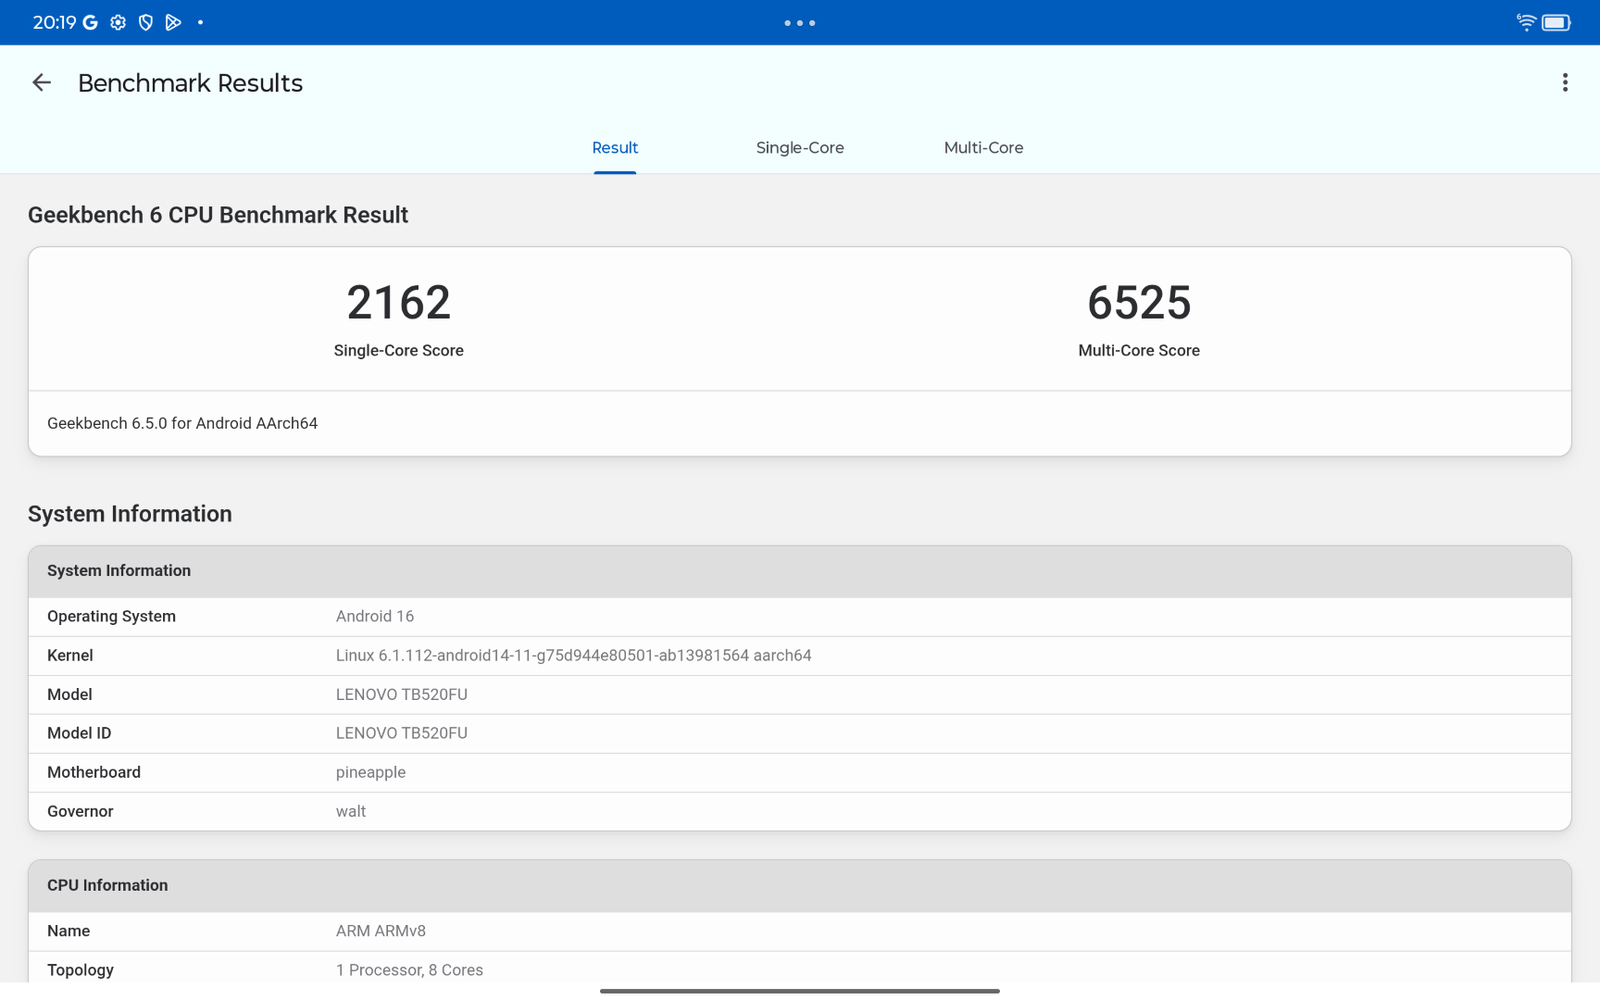Tap the battery status icon
The image size is (1600, 1000).
point(1556,22)
